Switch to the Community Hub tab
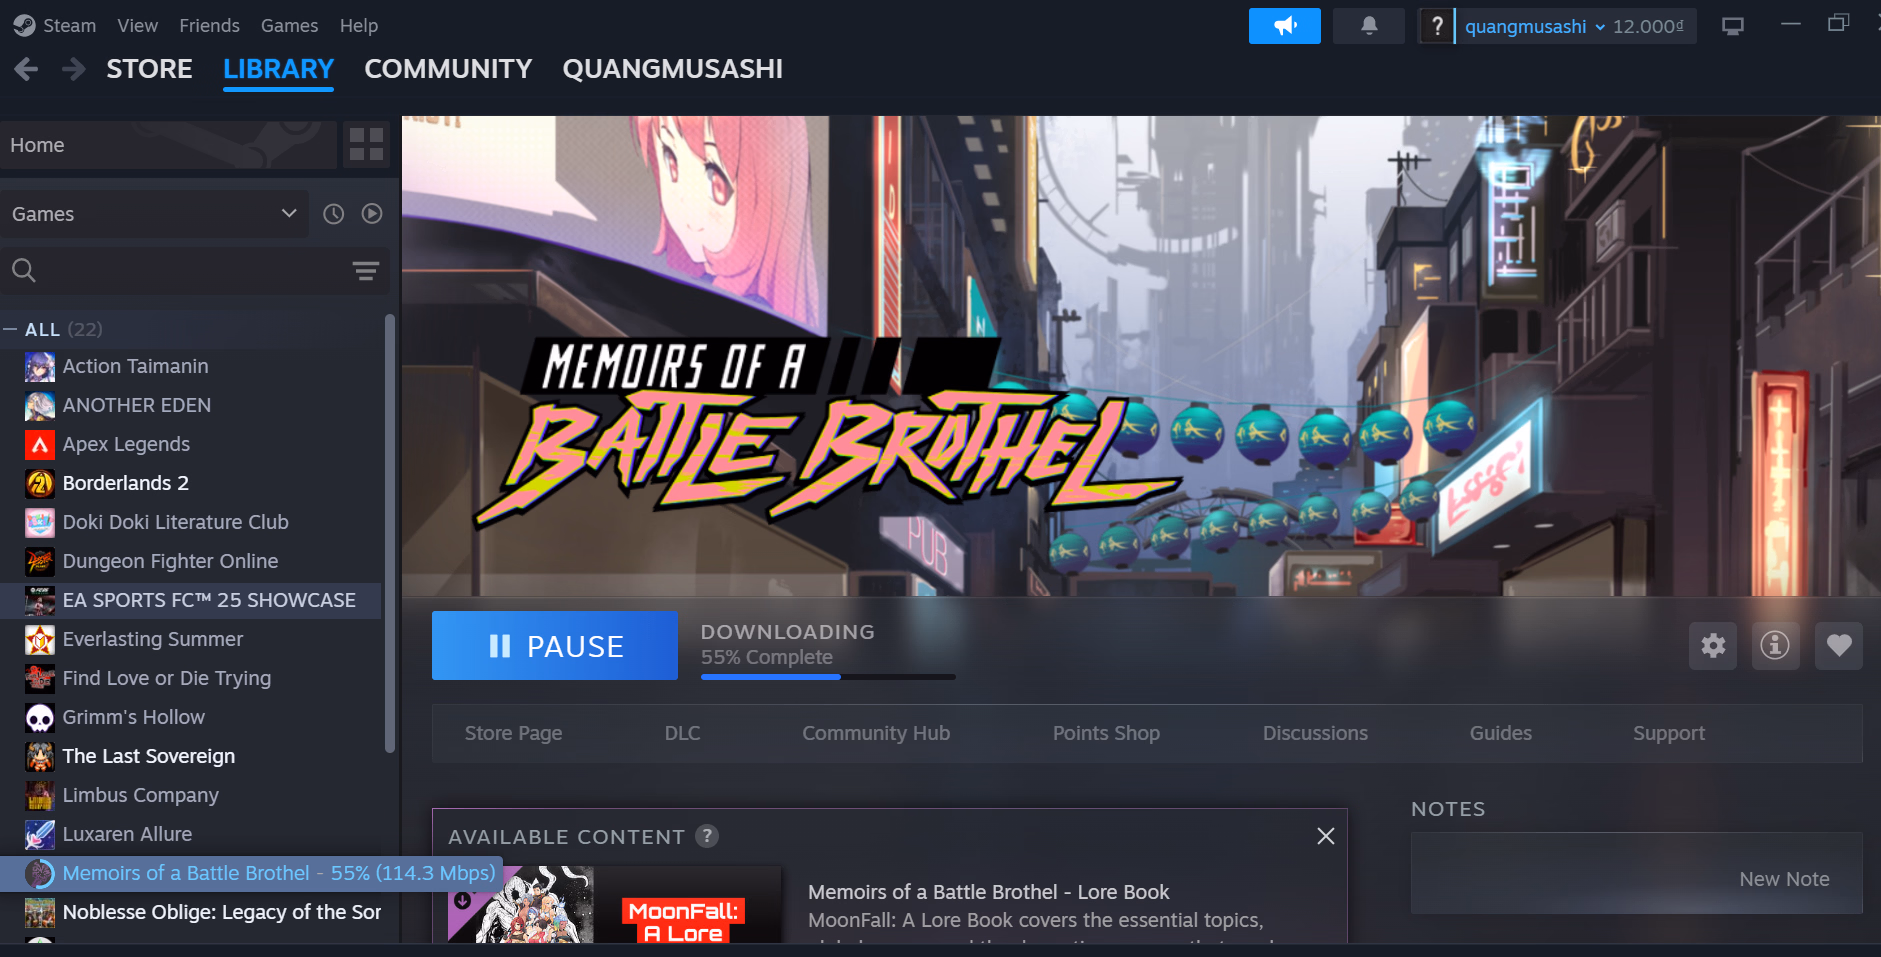 [x=876, y=733]
